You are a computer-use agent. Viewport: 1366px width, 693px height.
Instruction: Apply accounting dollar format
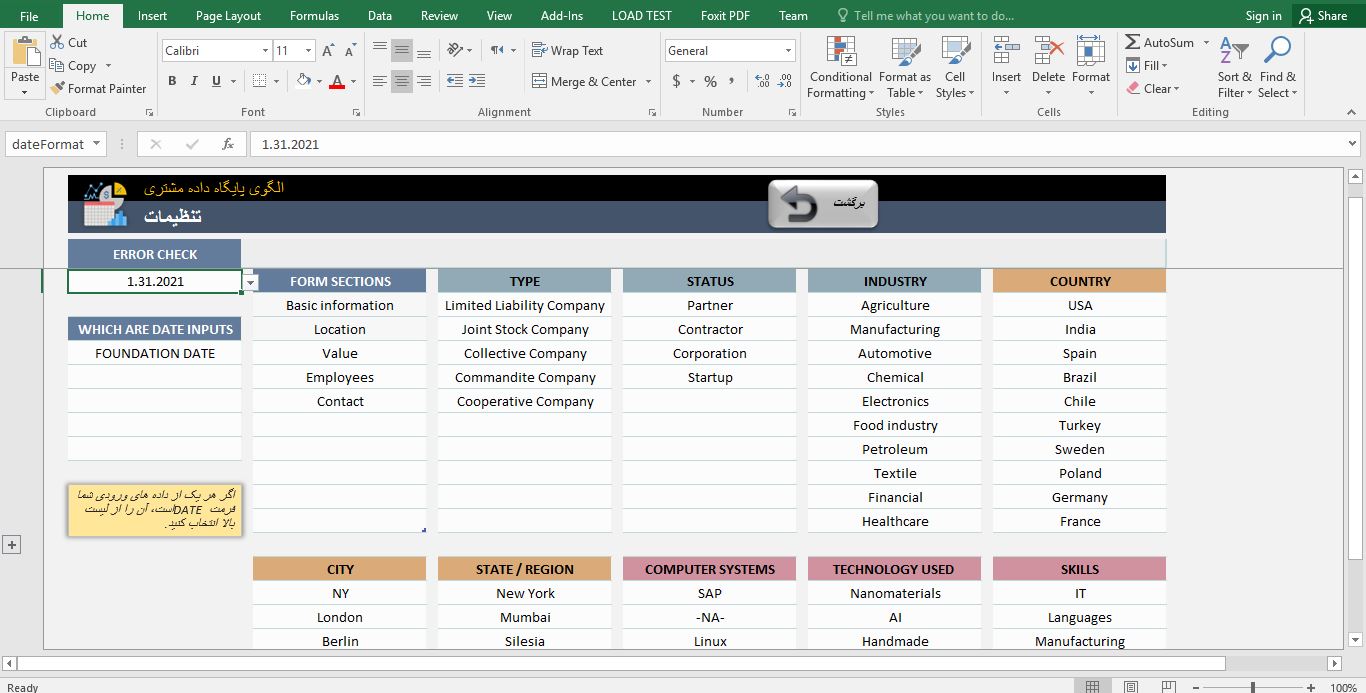point(677,81)
